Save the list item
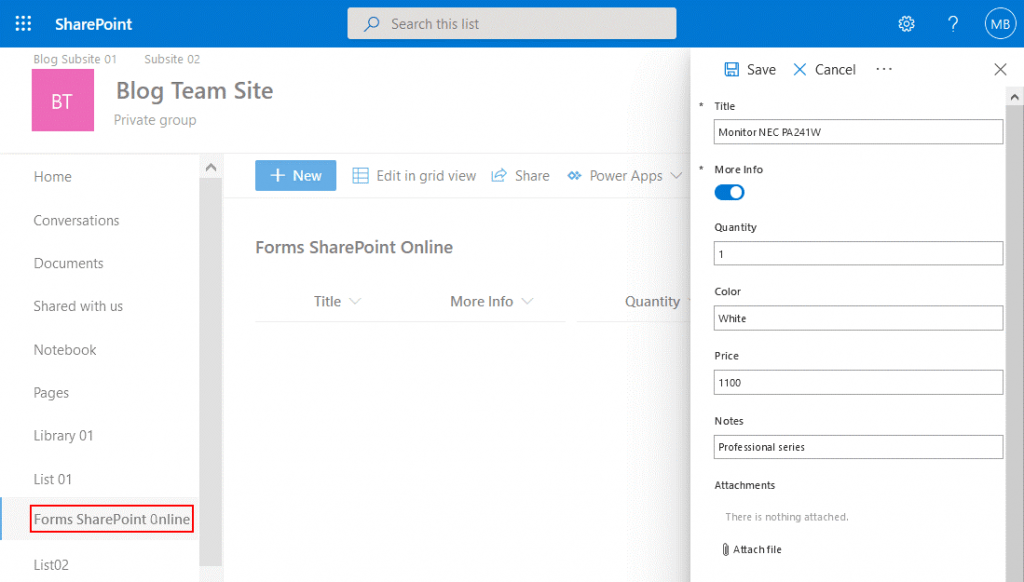This screenshot has width=1024, height=582. pos(748,69)
